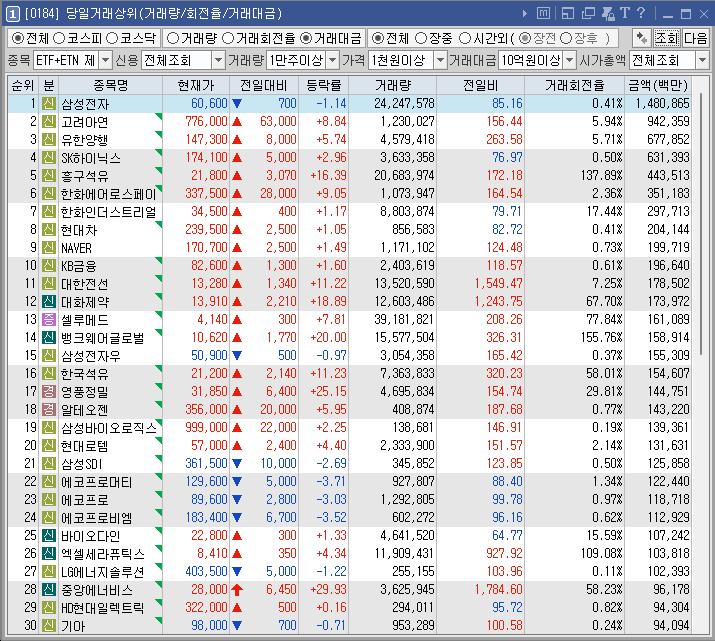The width and height of the screenshot is (715, 641).
Task: Open the 종목 ETF+ETN 제외 dropdown
Action: (105, 60)
